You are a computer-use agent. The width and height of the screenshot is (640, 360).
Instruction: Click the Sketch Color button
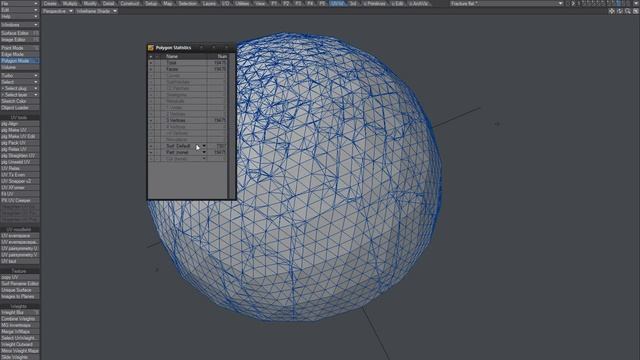pos(20,101)
